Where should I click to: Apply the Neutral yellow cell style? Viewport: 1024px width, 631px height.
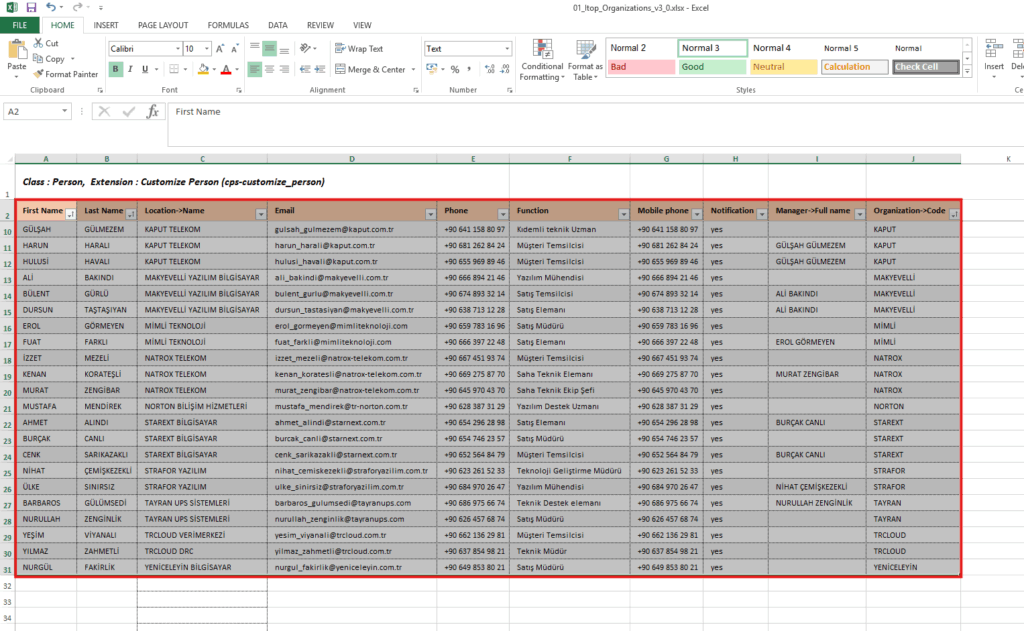coord(784,67)
